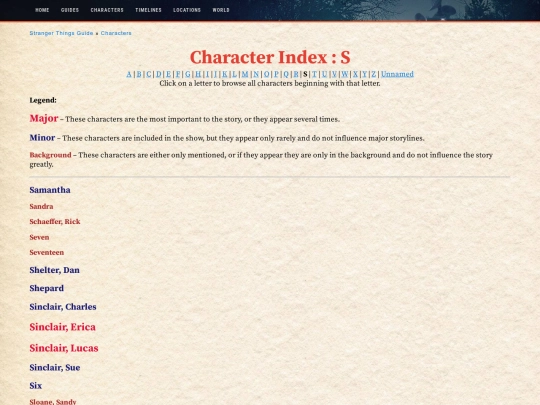Open the GUIDES menu item

point(70,10)
